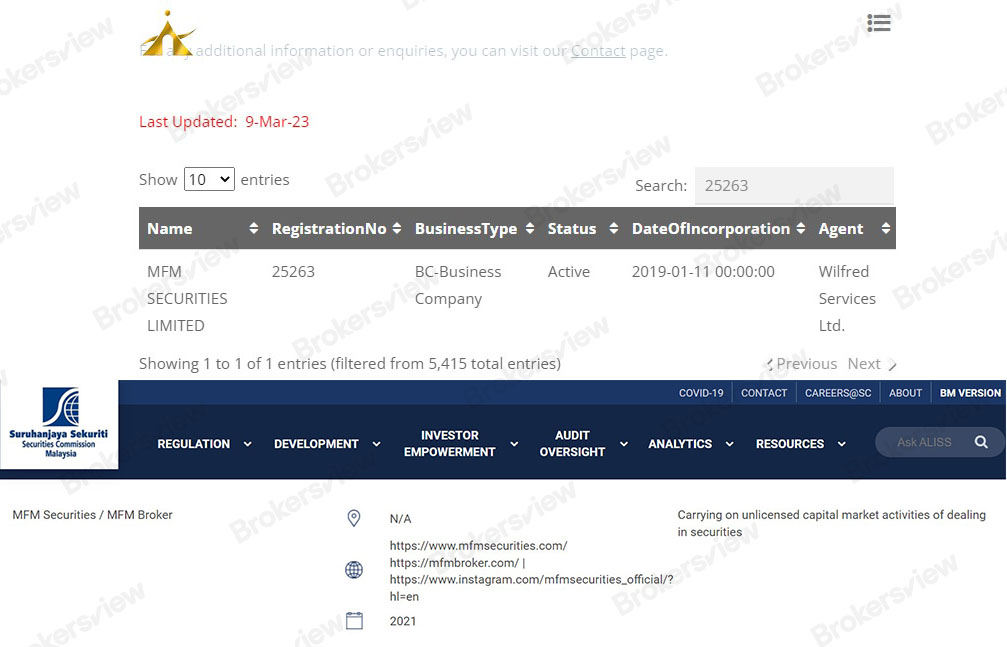Focus the Search field containing 25263
Image resolution: width=1007 pixels, height=647 pixels.
(x=794, y=186)
